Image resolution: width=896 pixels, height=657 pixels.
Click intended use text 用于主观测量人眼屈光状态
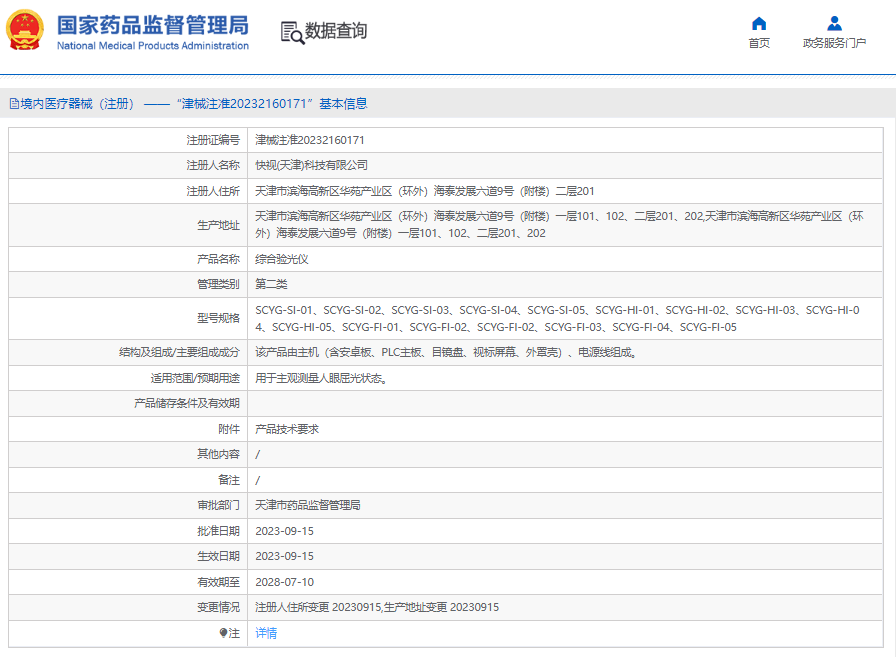321,378
